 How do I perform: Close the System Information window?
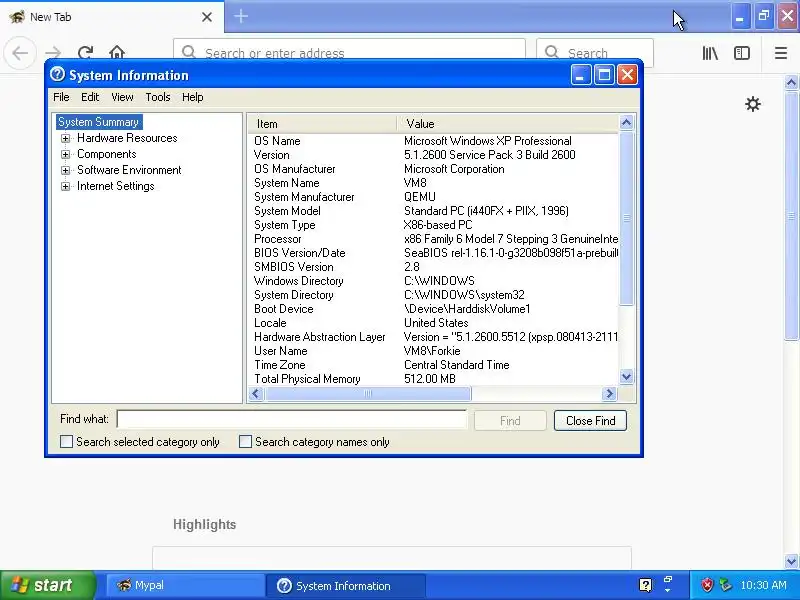pyautogui.click(x=627, y=75)
